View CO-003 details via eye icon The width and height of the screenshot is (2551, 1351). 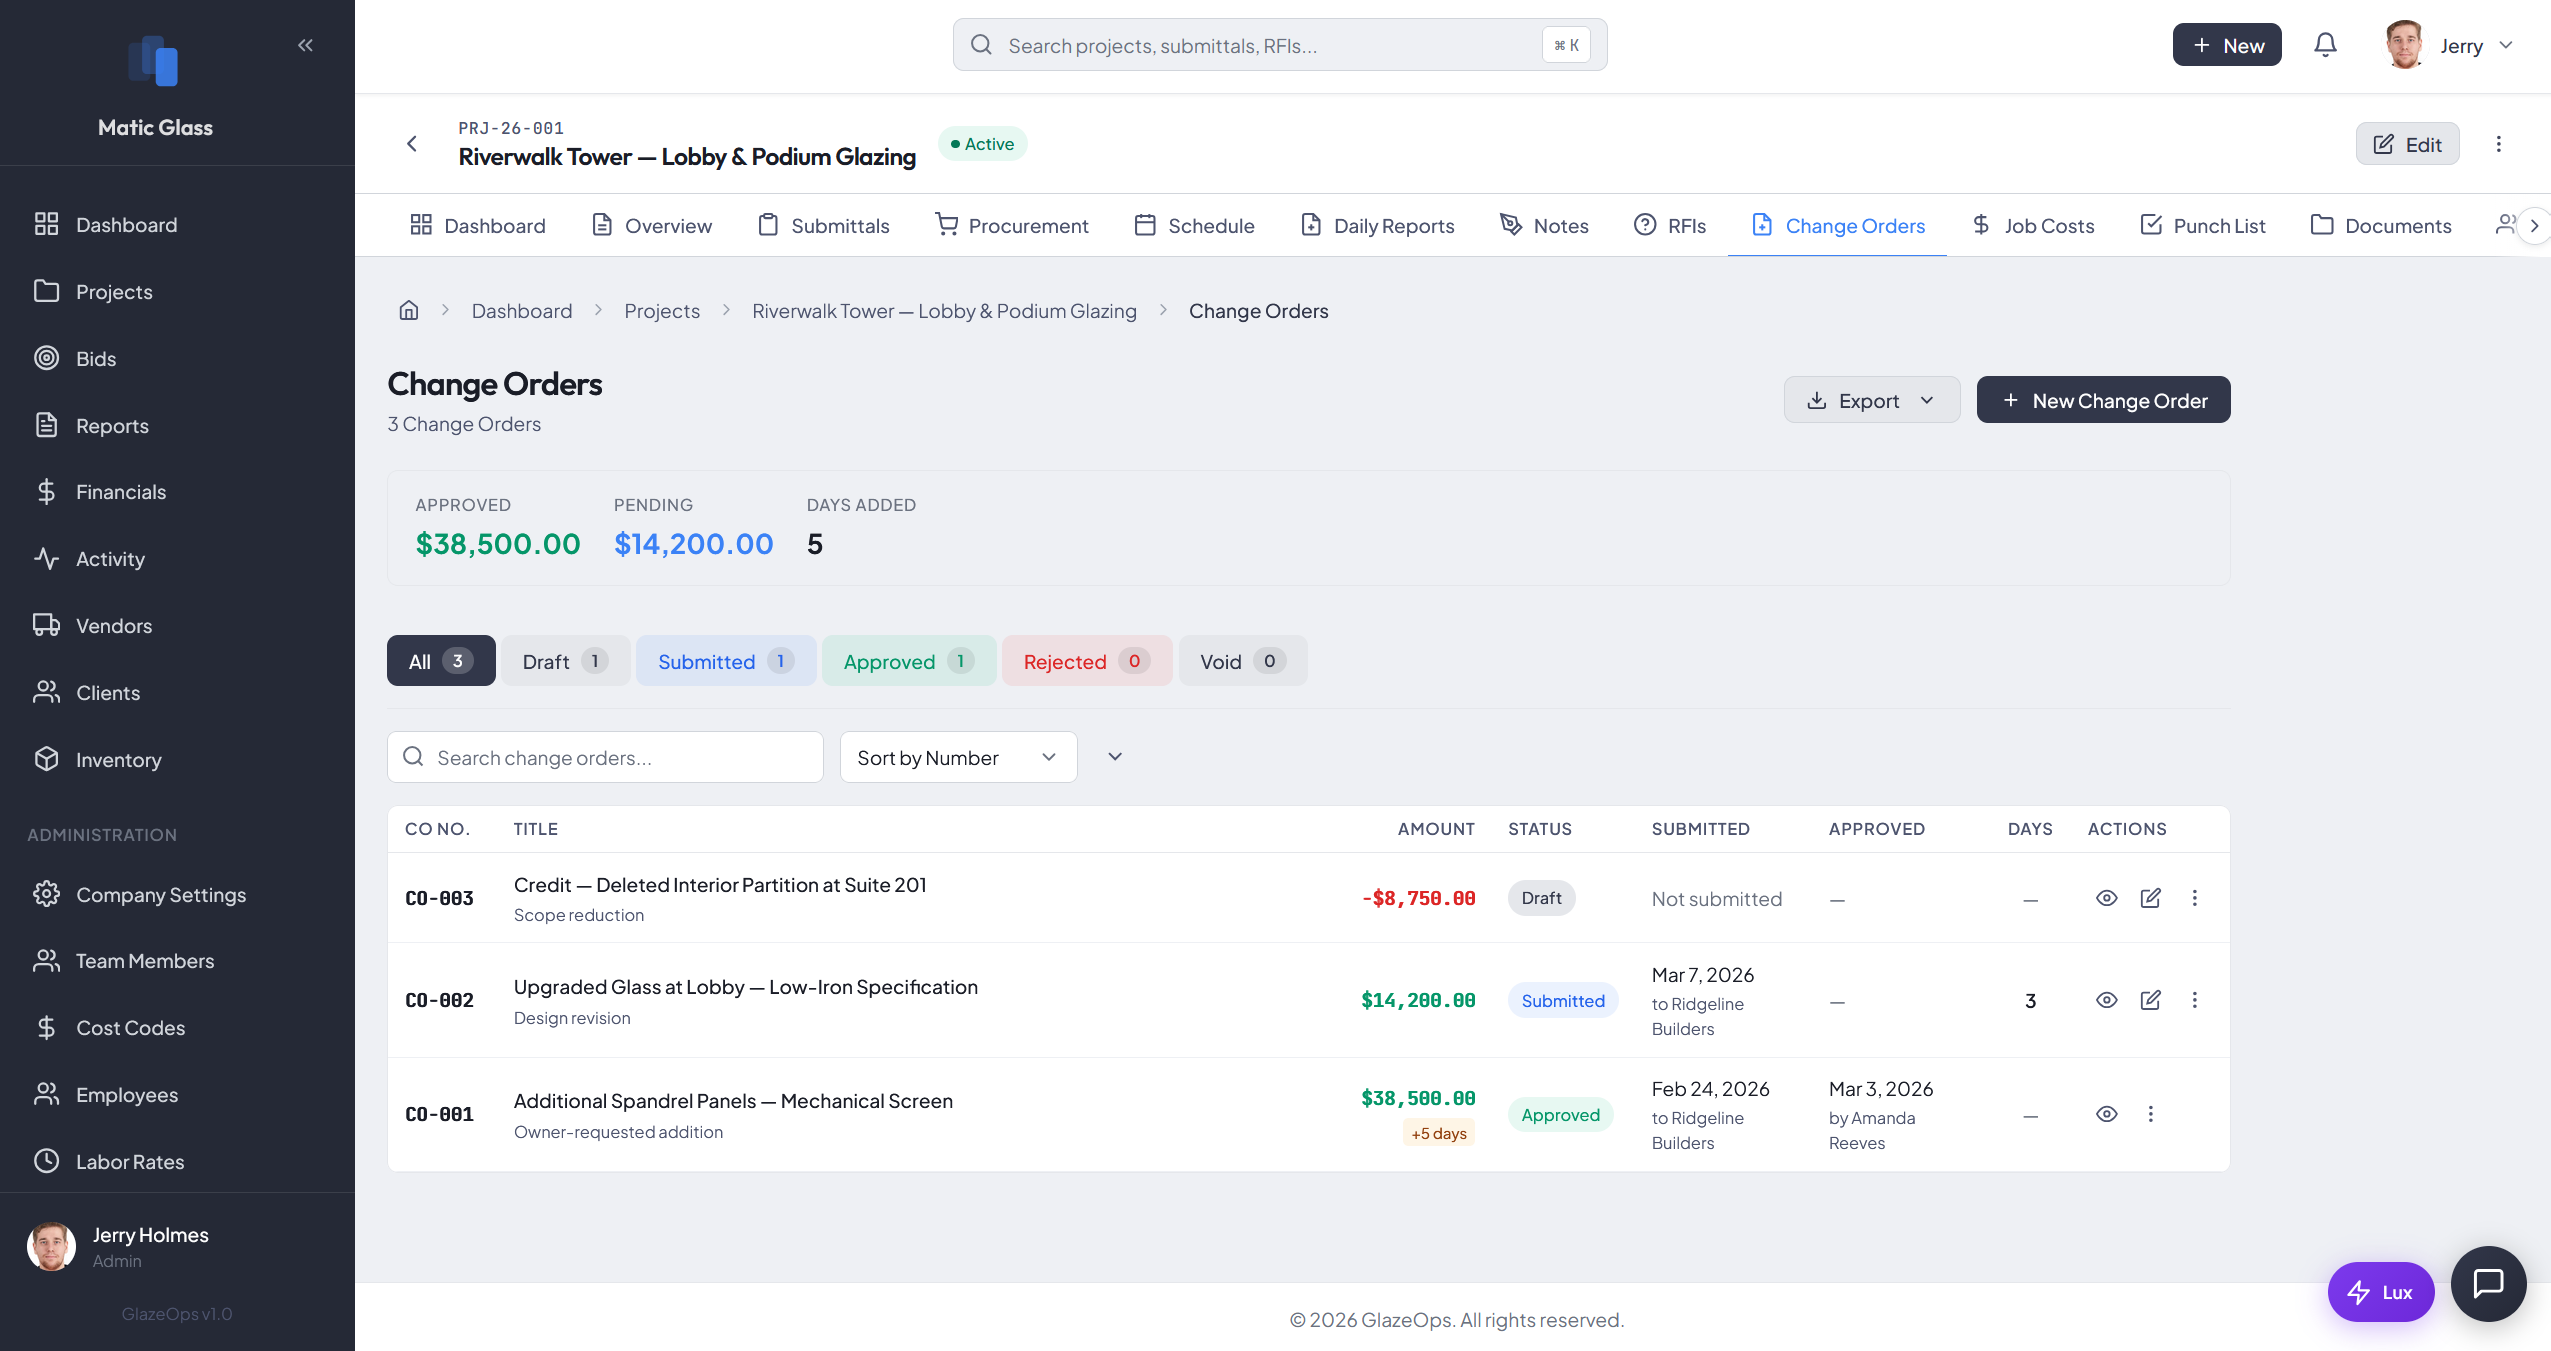(2106, 898)
